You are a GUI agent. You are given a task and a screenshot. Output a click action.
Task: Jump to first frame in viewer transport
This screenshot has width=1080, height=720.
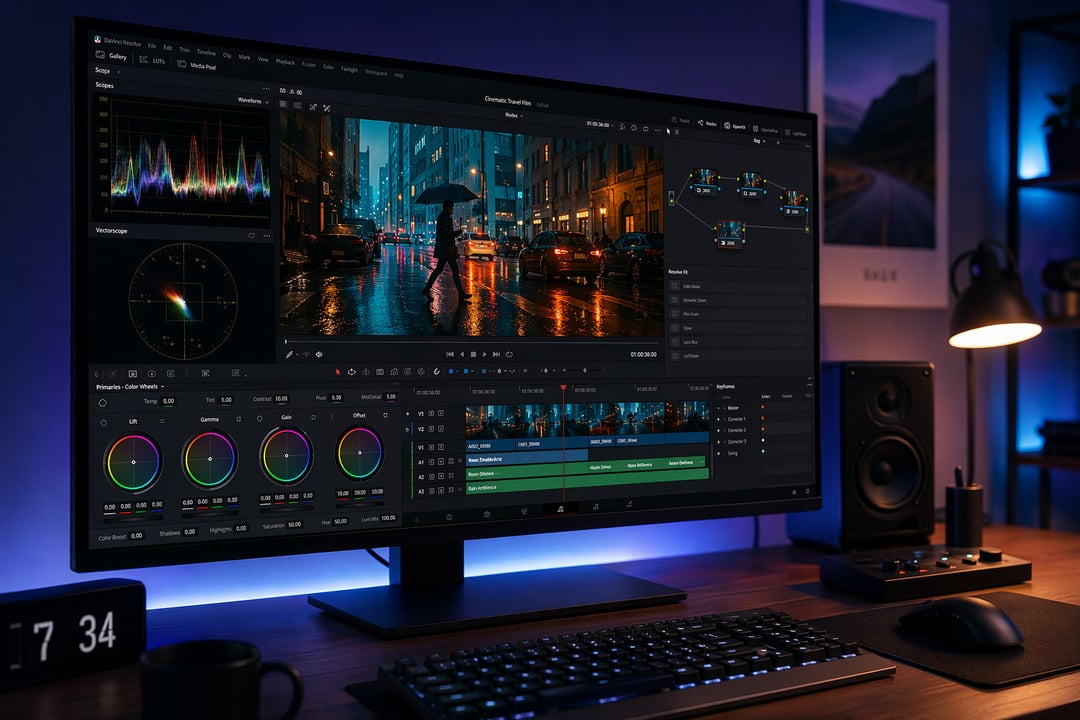point(450,354)
